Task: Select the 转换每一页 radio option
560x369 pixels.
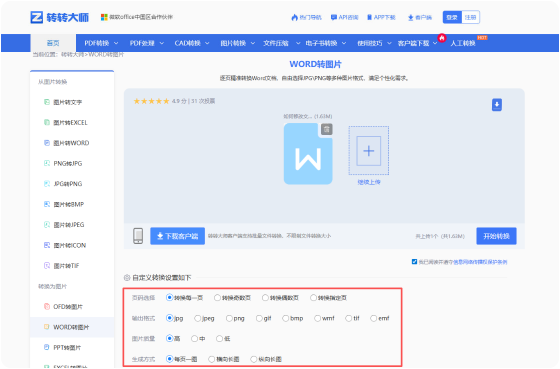Action: pos(170,298)
